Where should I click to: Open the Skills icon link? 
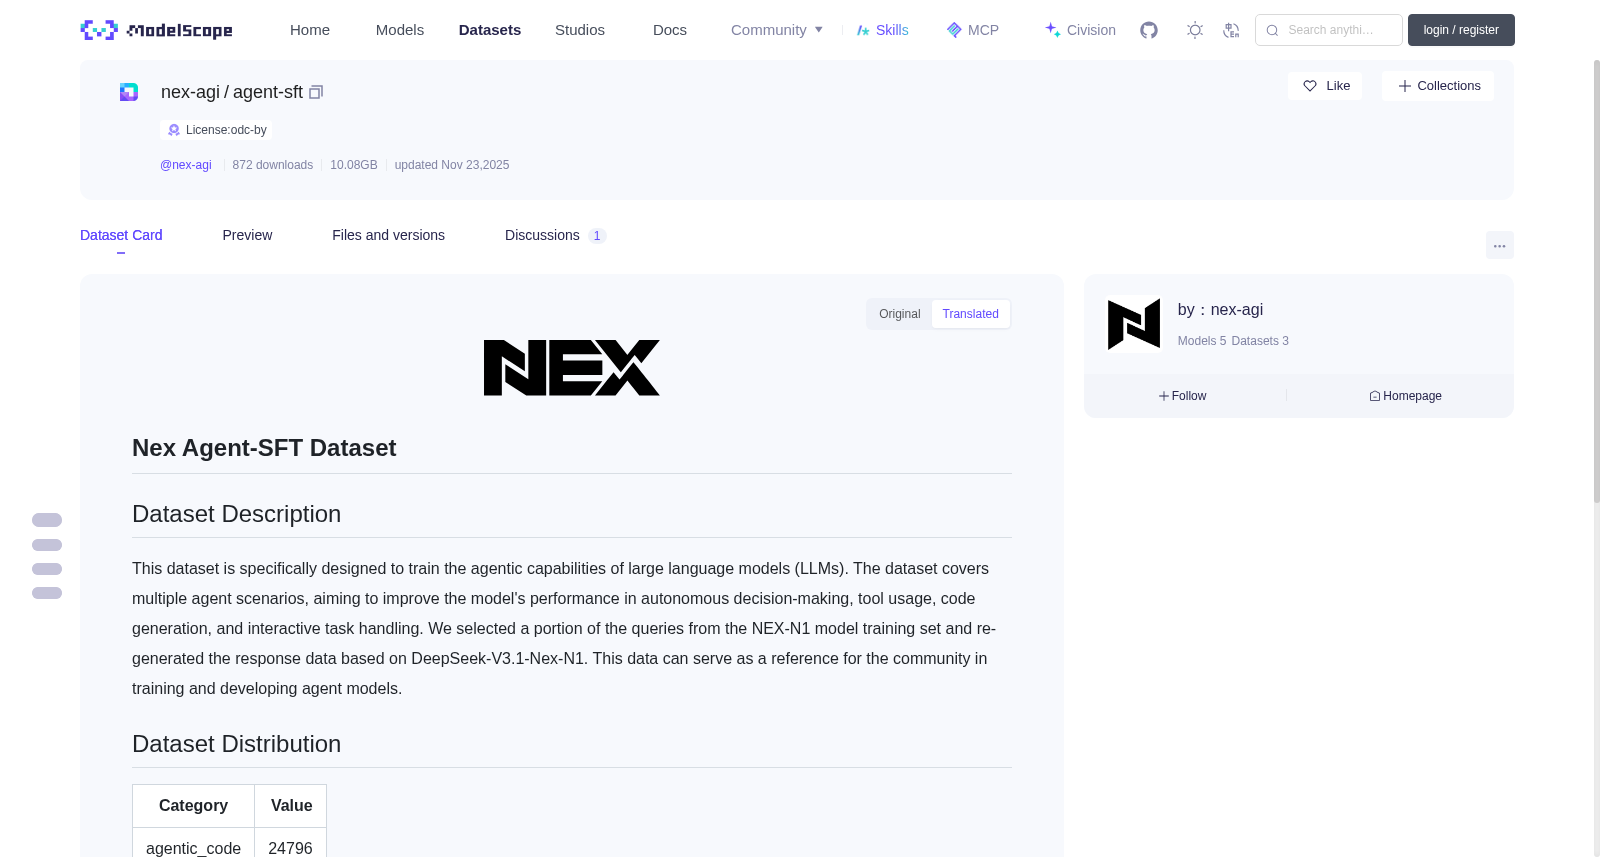click(x=882, y=30)
